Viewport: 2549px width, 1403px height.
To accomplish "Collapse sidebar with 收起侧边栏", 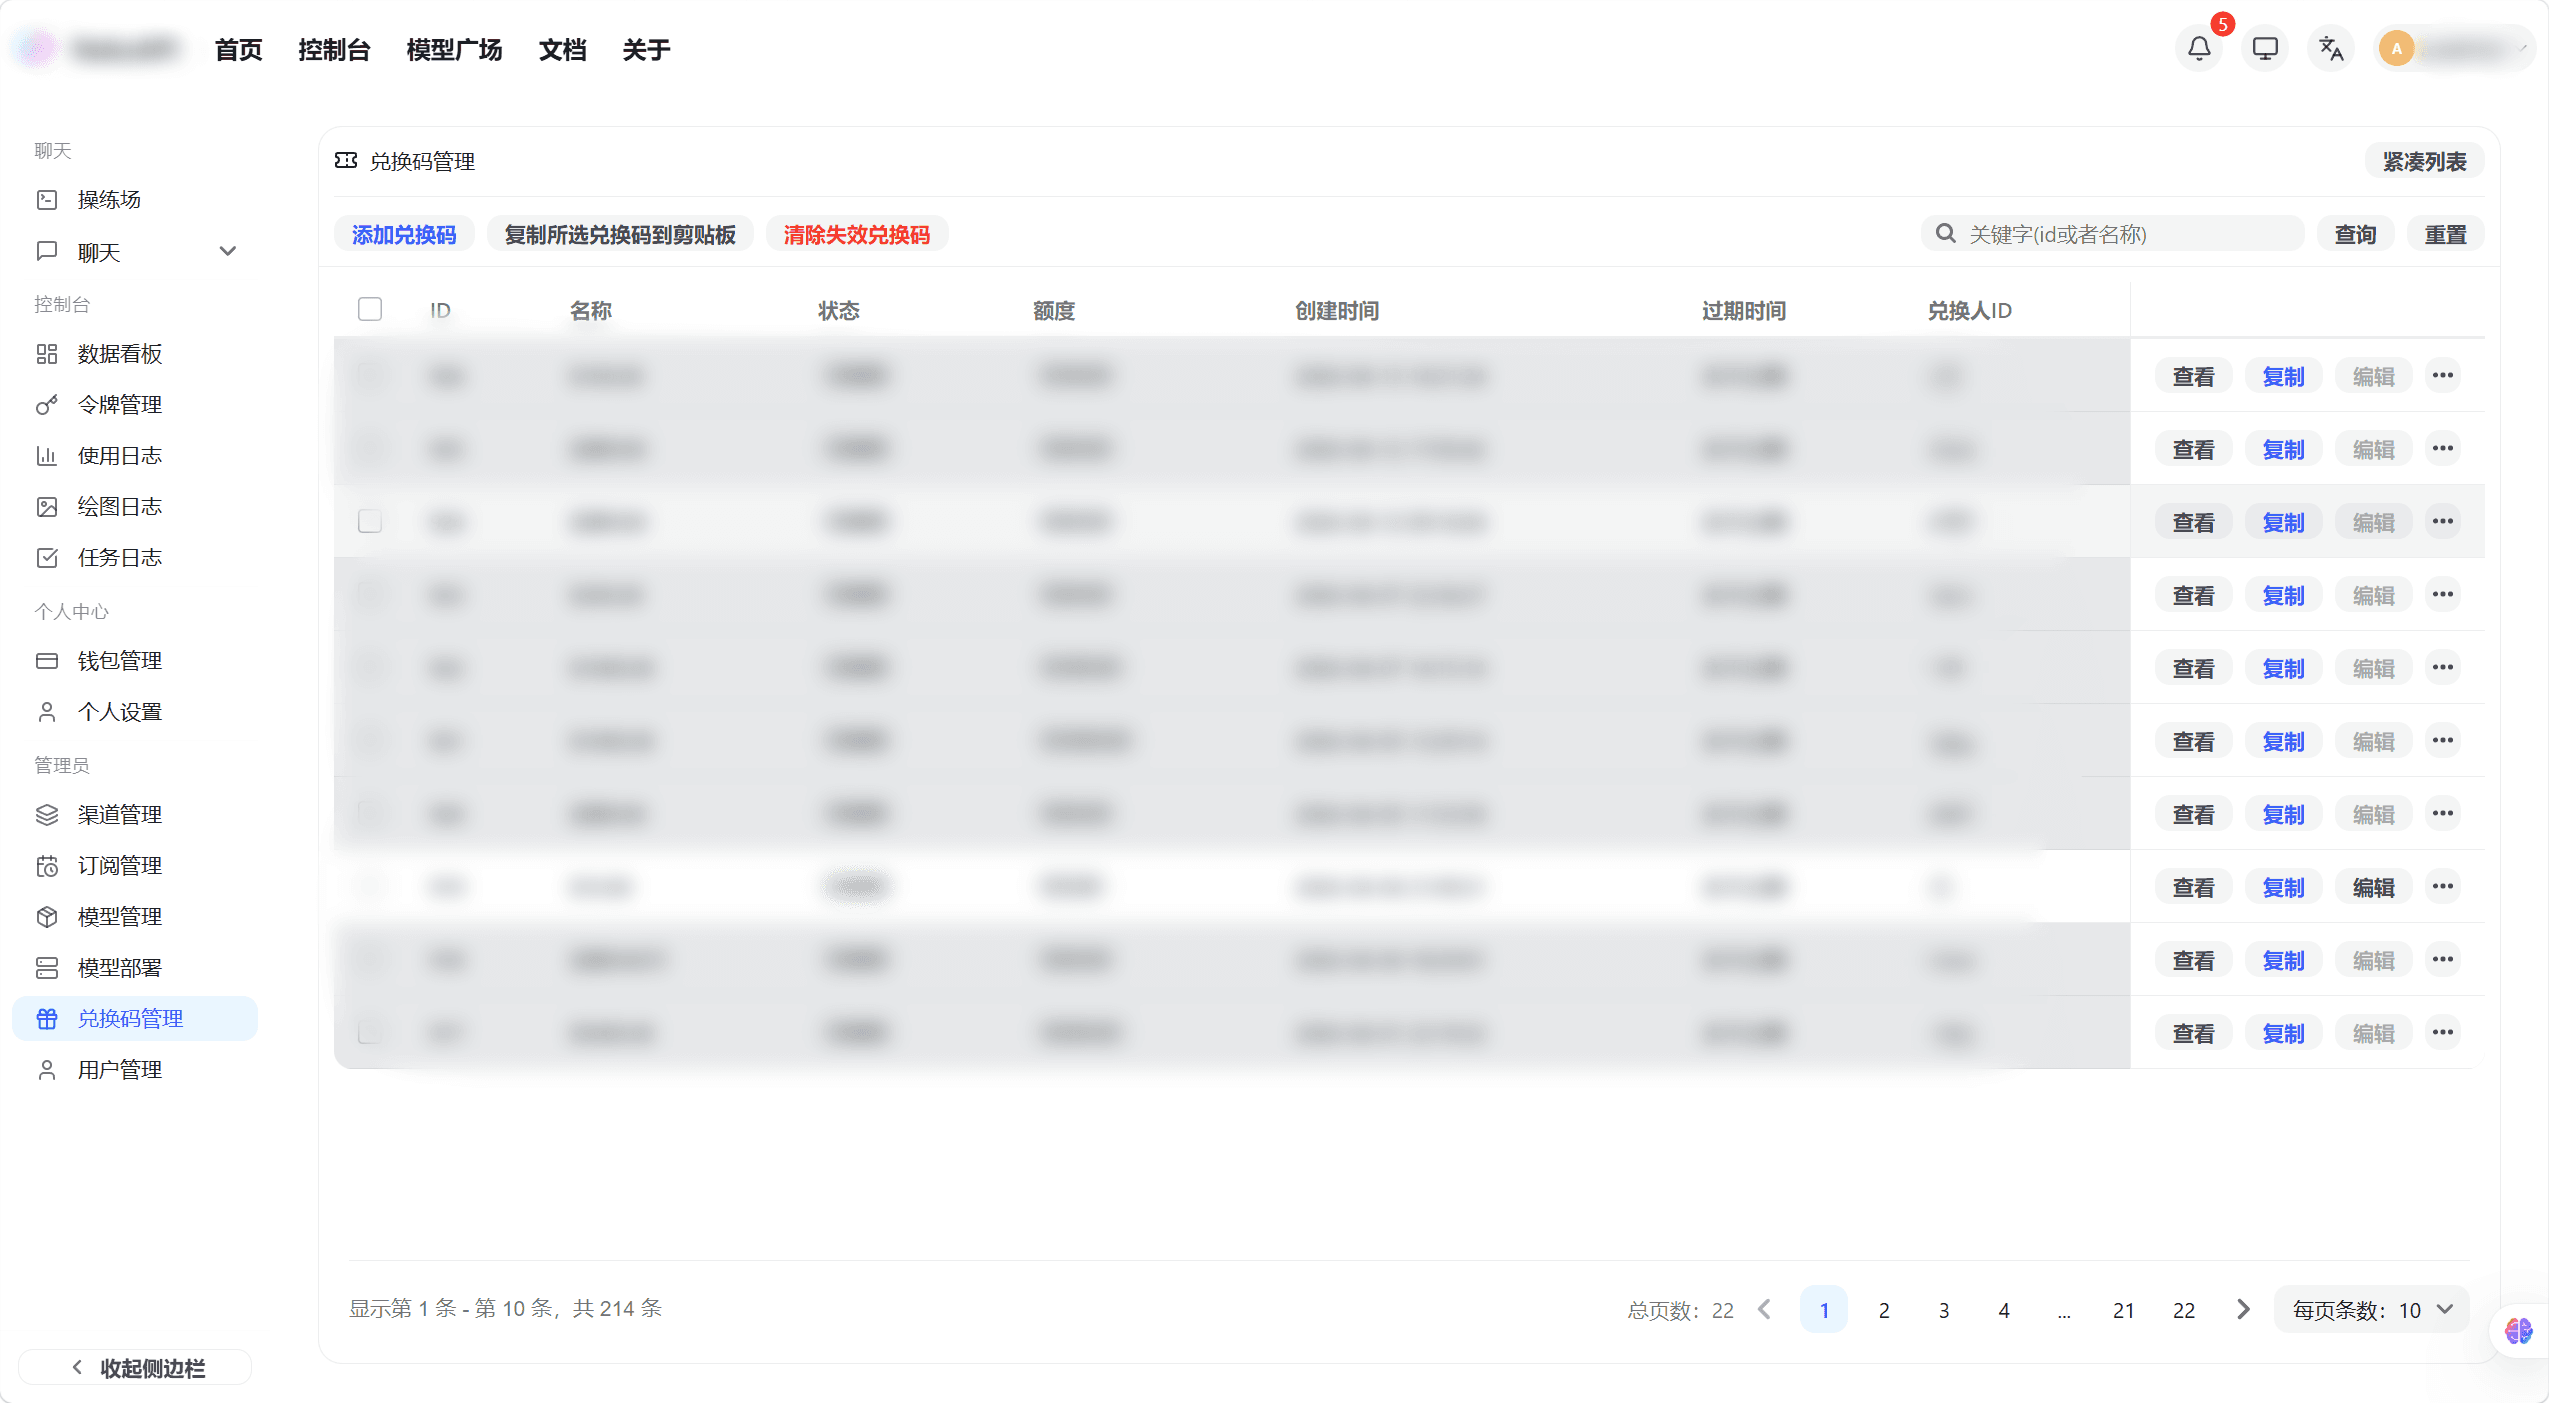I will coord(136,1367).
